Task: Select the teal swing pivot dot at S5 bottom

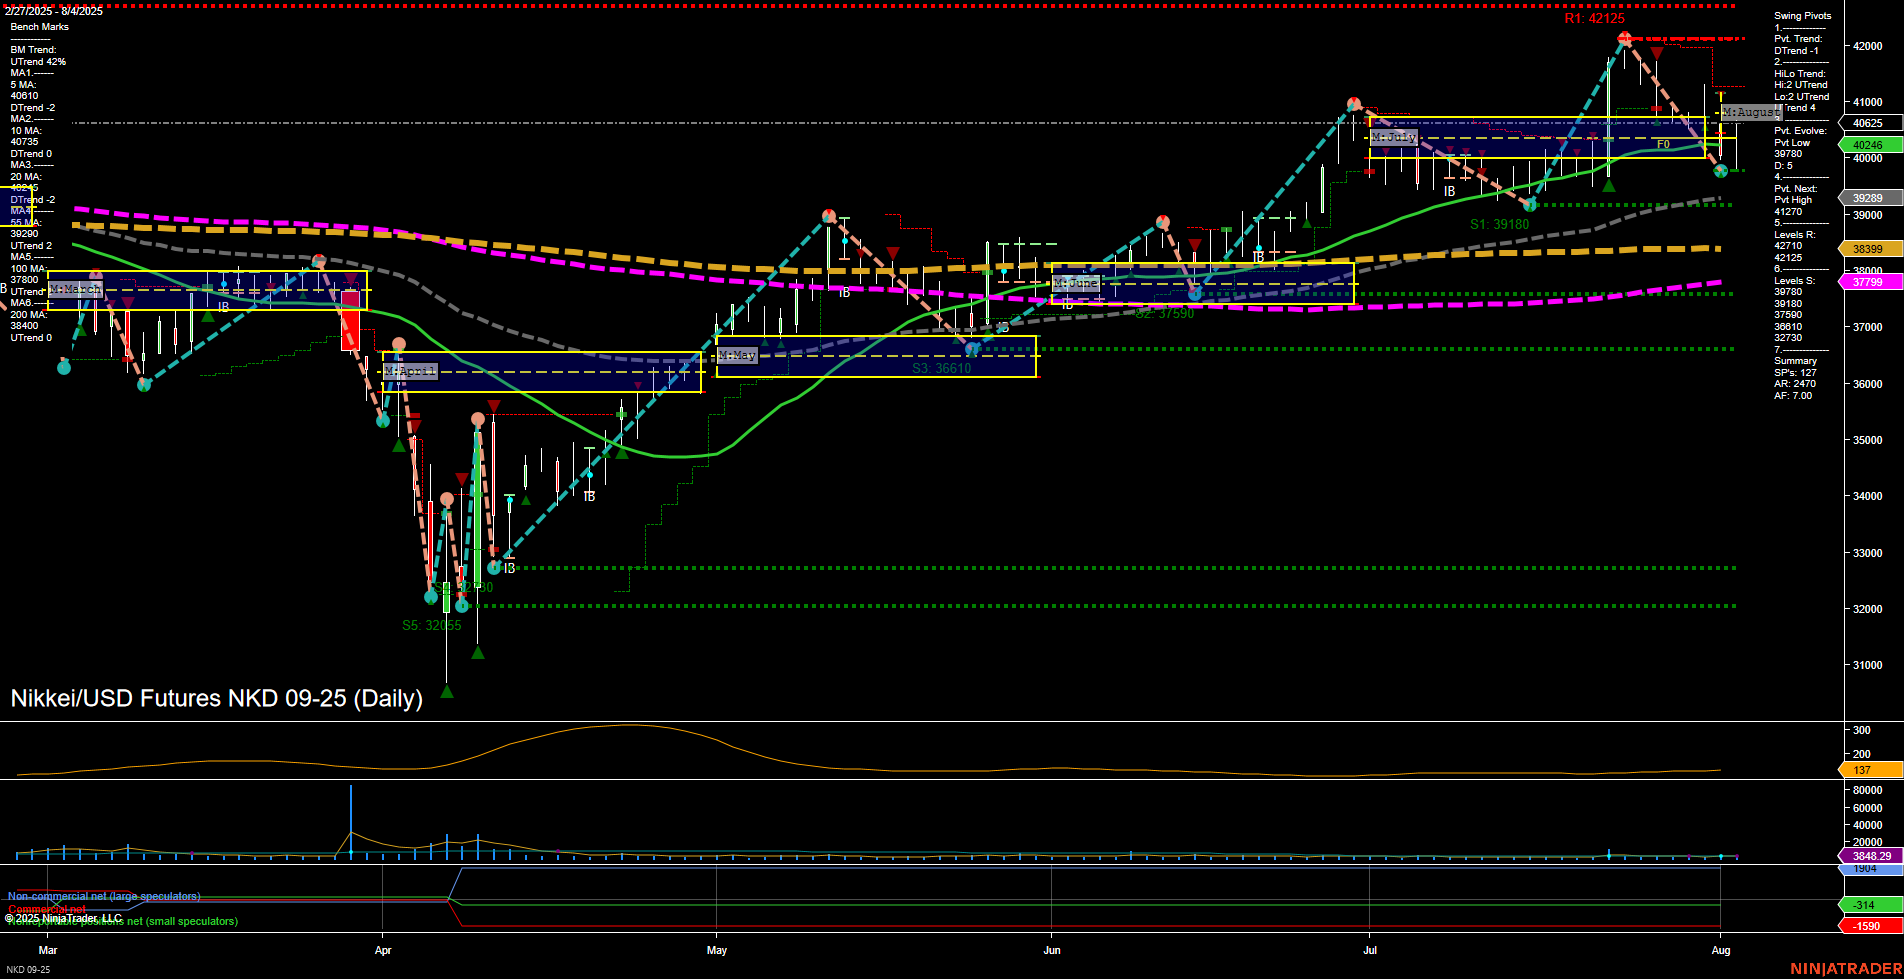Action: tap(461, 606)
